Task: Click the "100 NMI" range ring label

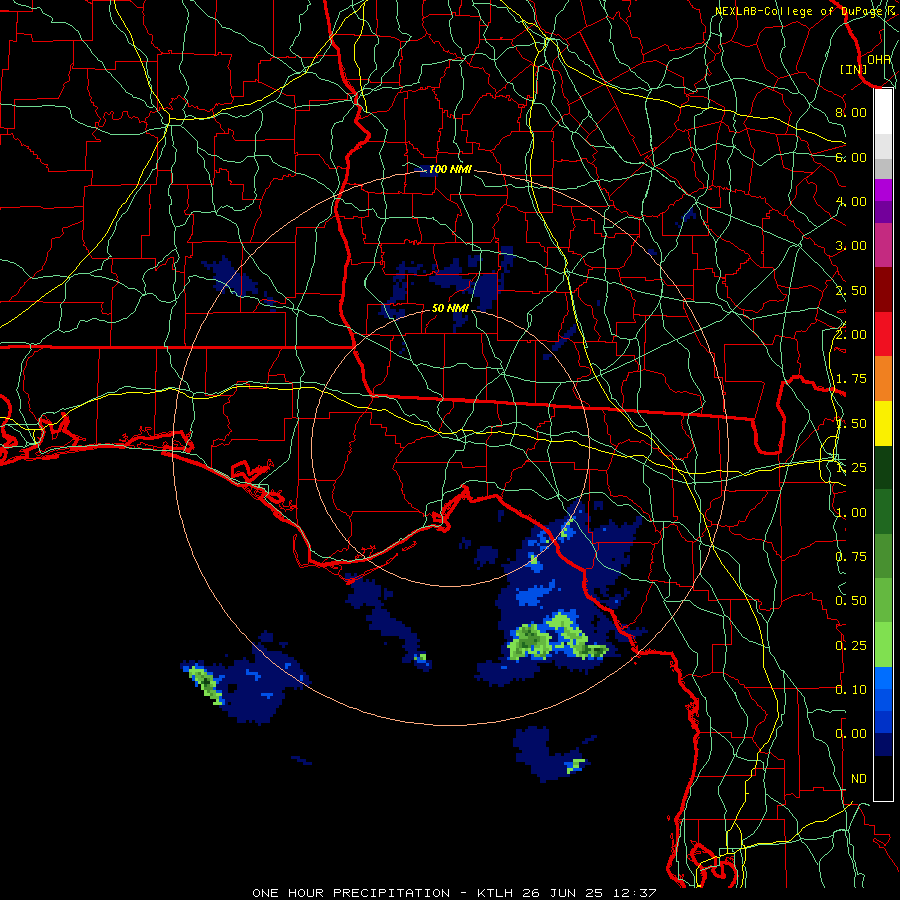Action: click(450, 169)
